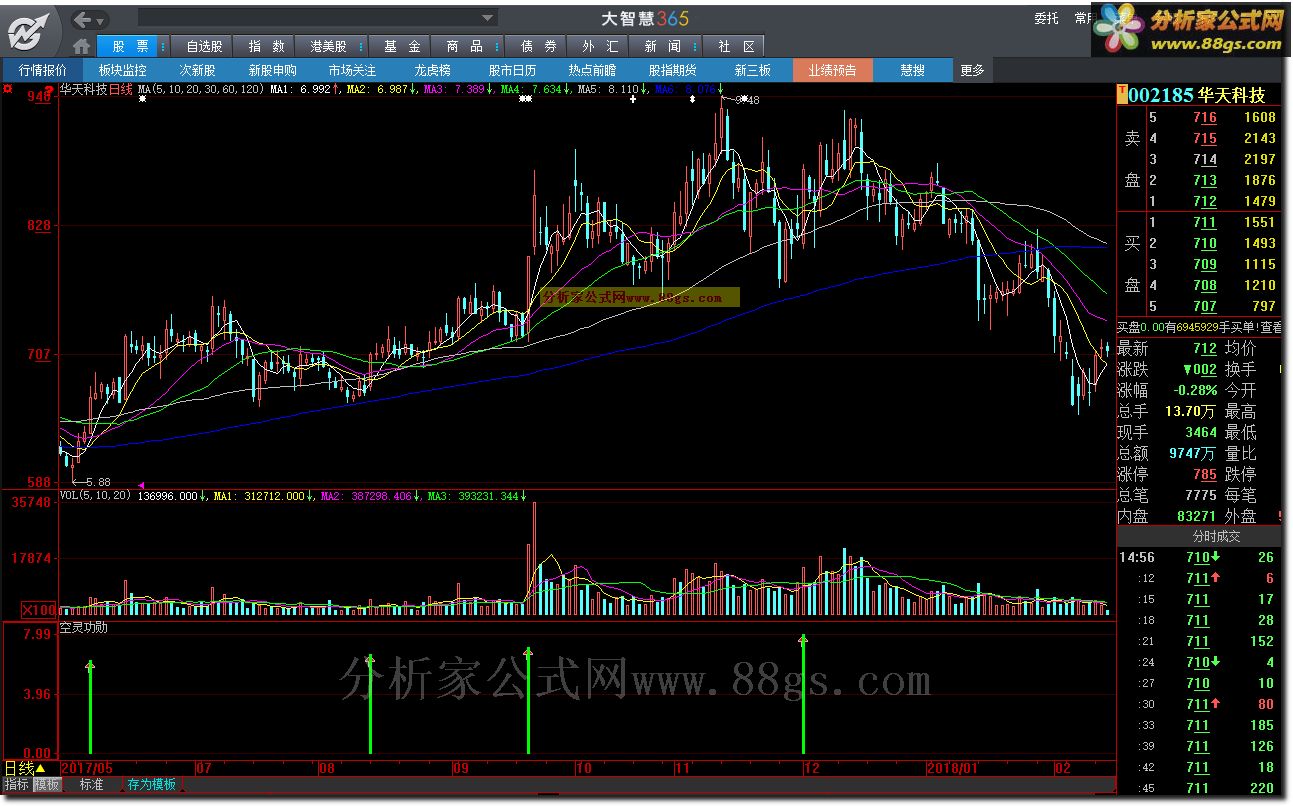Open the 基金 tab
1293x806 pixels.
(x=401, y=46)
